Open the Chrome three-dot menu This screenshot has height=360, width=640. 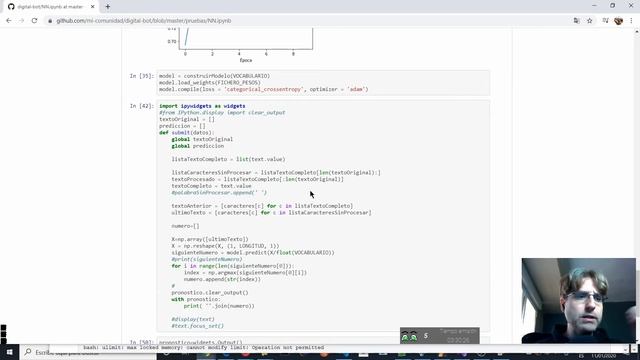[631, 20]
